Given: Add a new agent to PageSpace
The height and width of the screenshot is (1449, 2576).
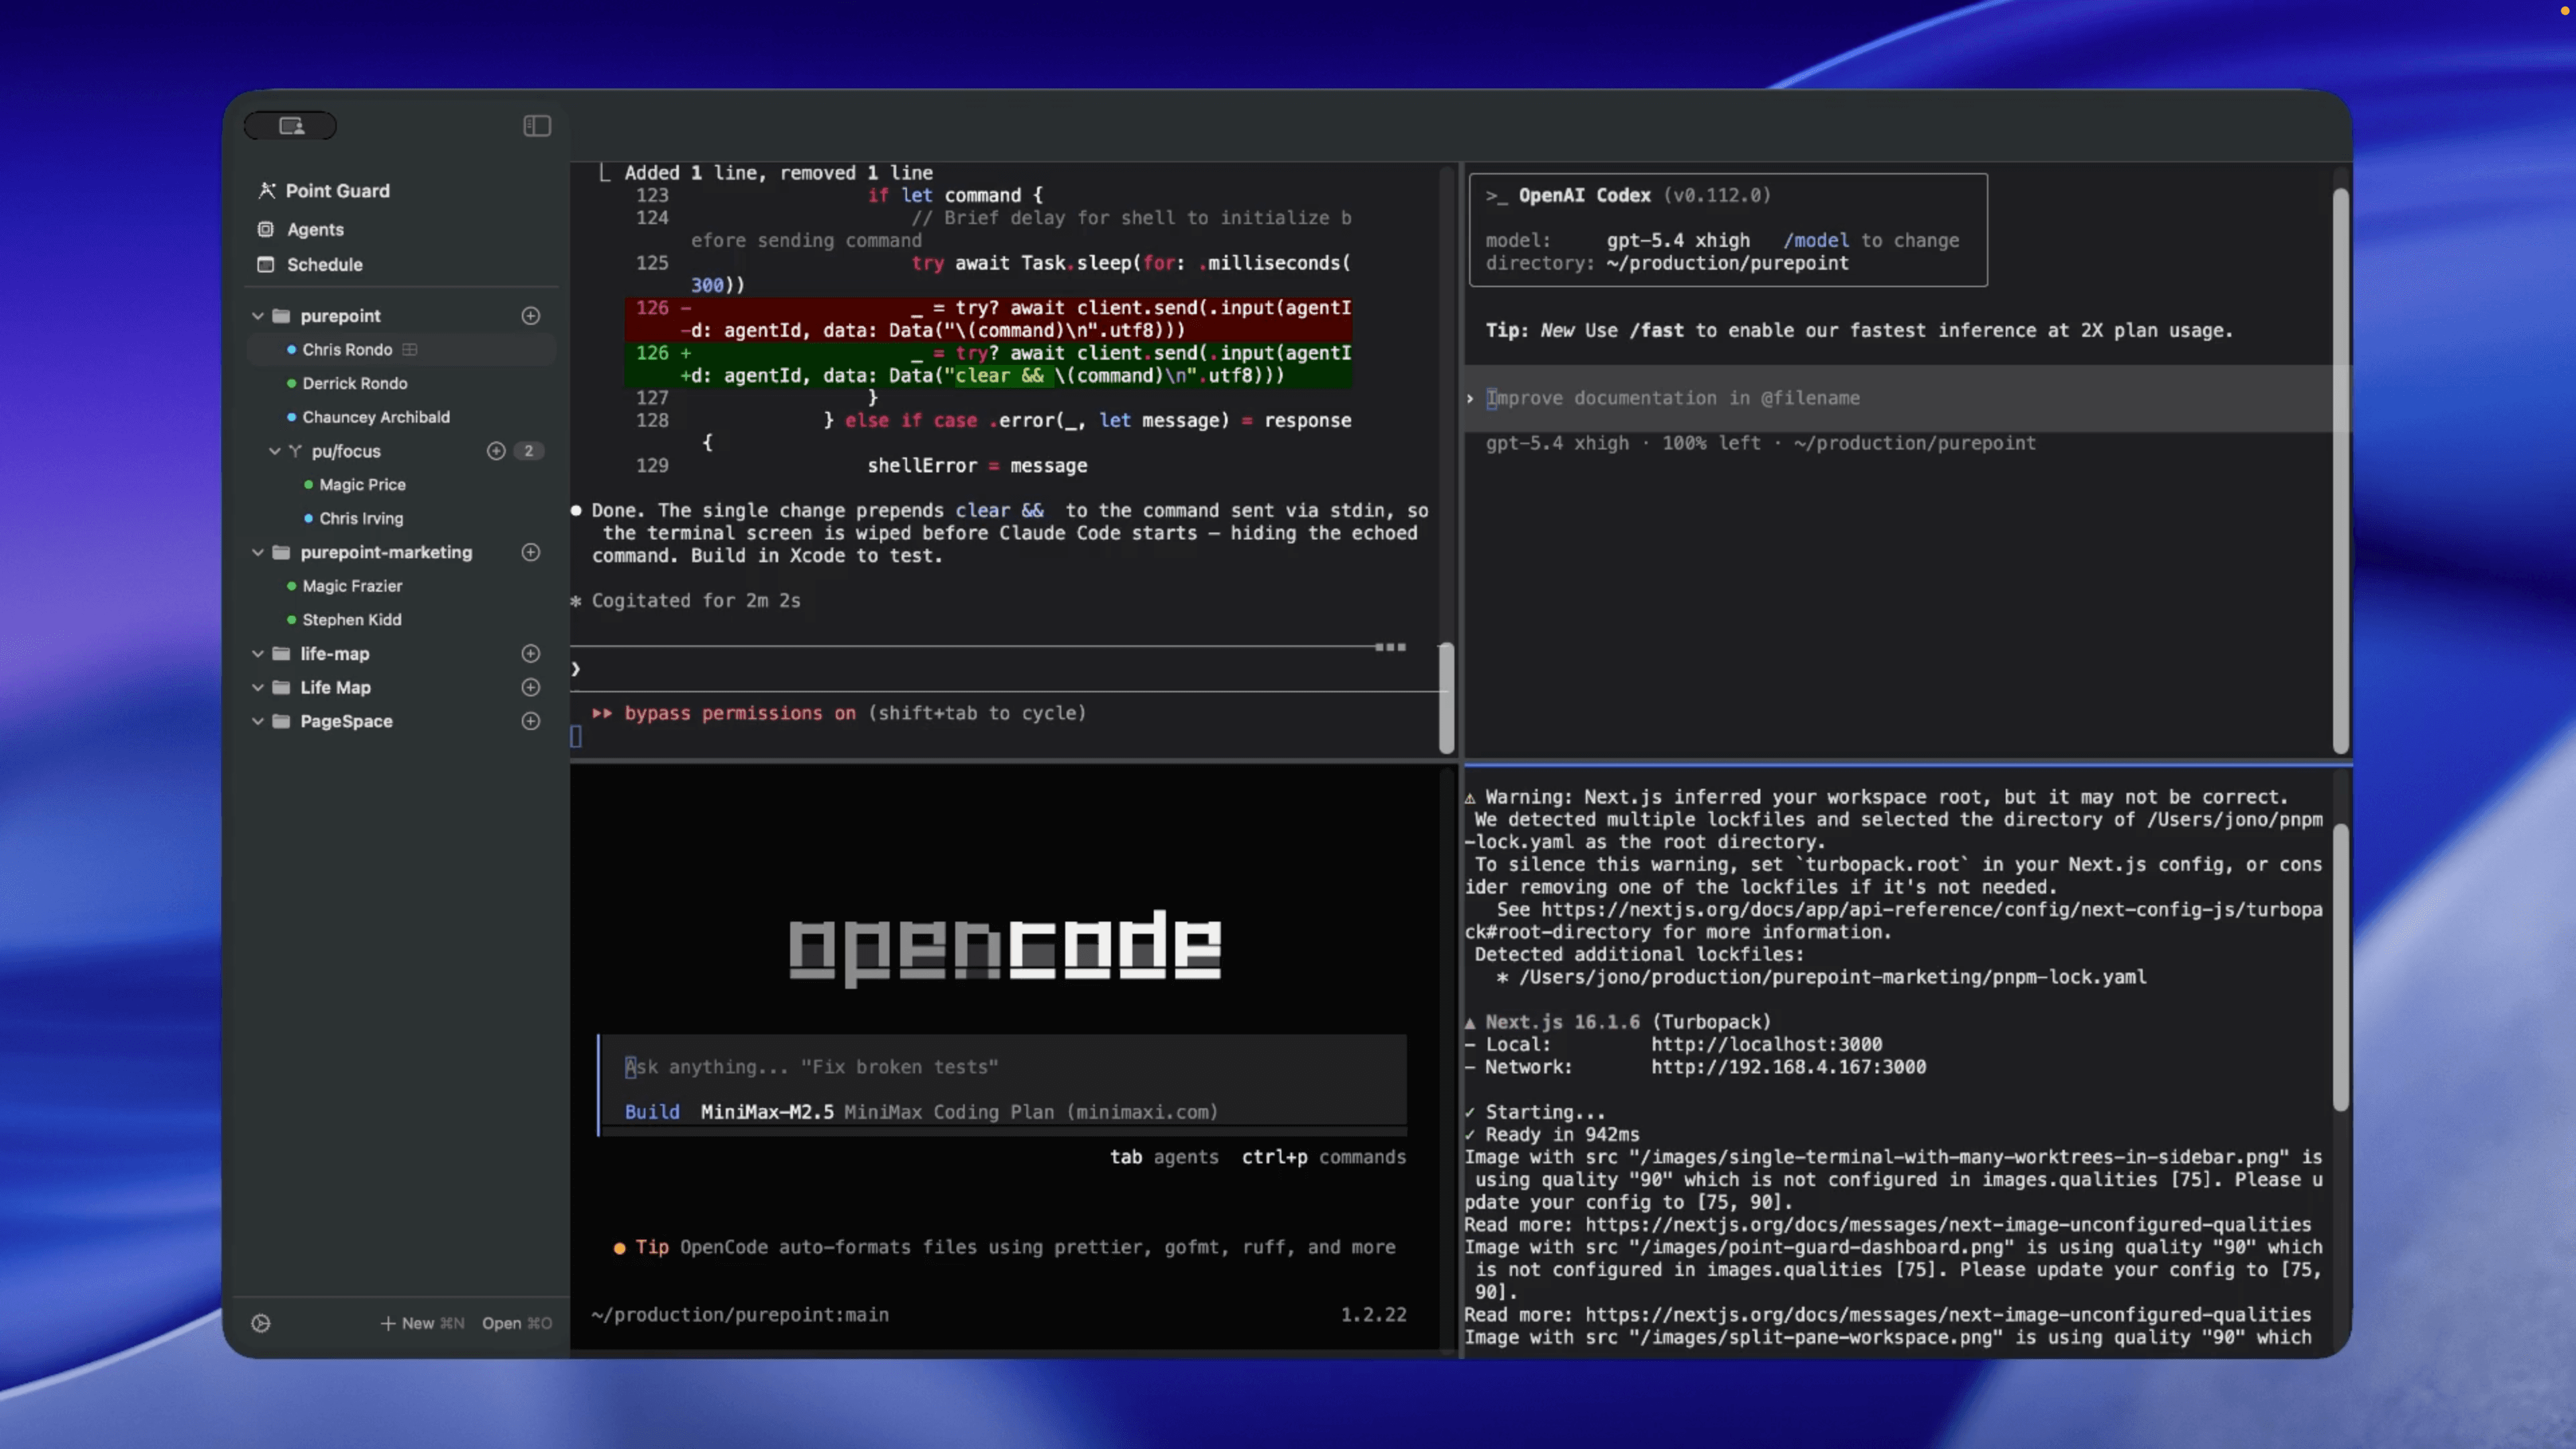Looking at the screenshot, I should pyautogui.click(x=531, y=721).
